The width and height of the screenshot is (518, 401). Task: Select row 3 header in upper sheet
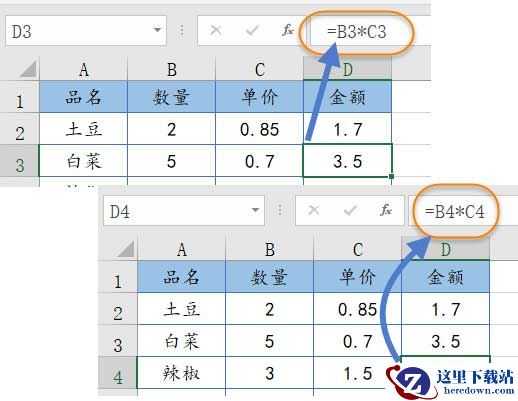(x=19, y=161)
